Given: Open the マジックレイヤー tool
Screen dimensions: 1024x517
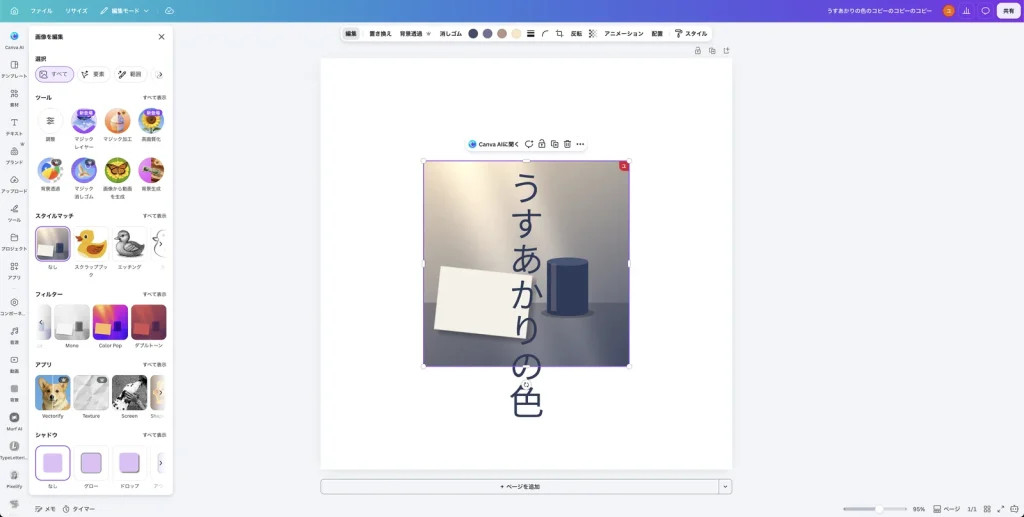Looking at the screenshot, I should click(84, 129).
